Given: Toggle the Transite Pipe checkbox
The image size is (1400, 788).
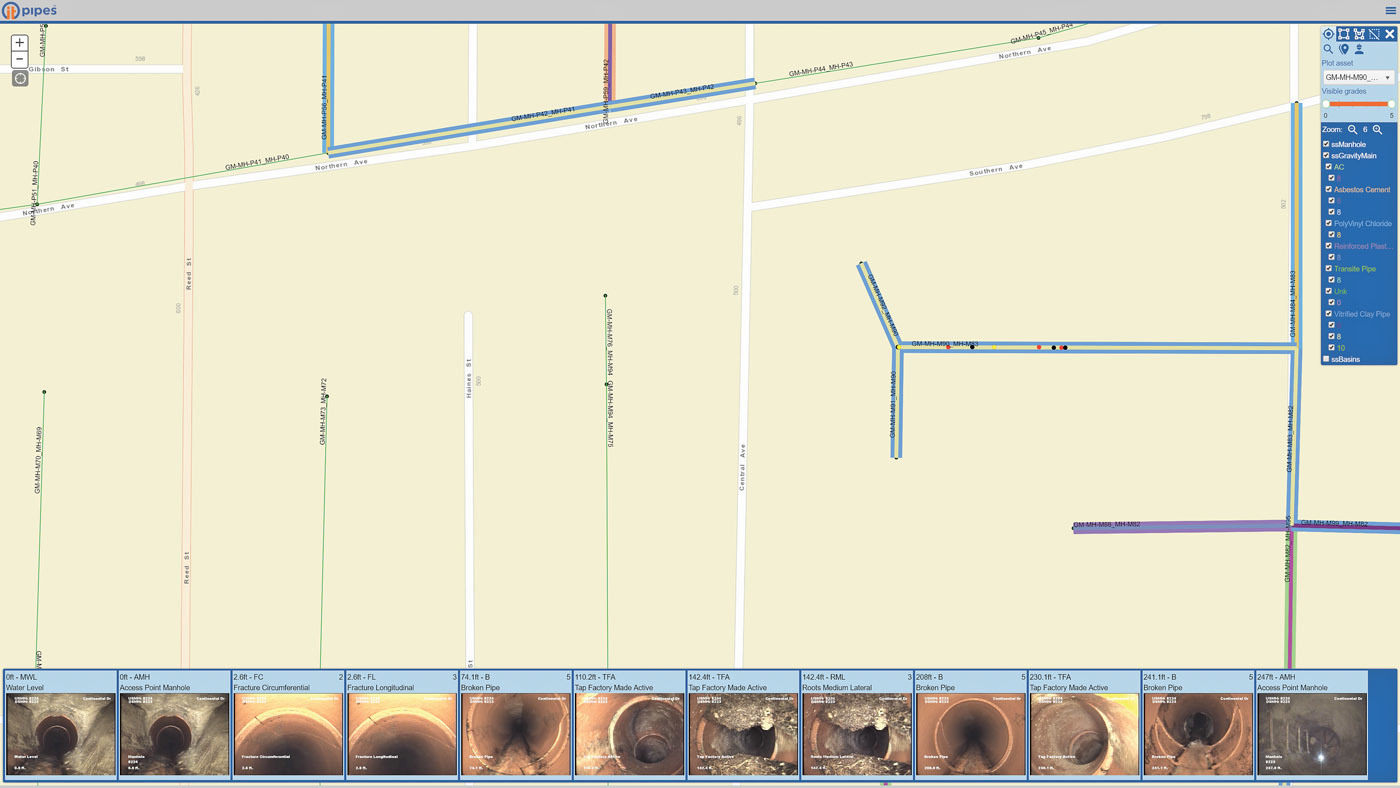Looking at the screenshot, I should tap(1329, 269).
